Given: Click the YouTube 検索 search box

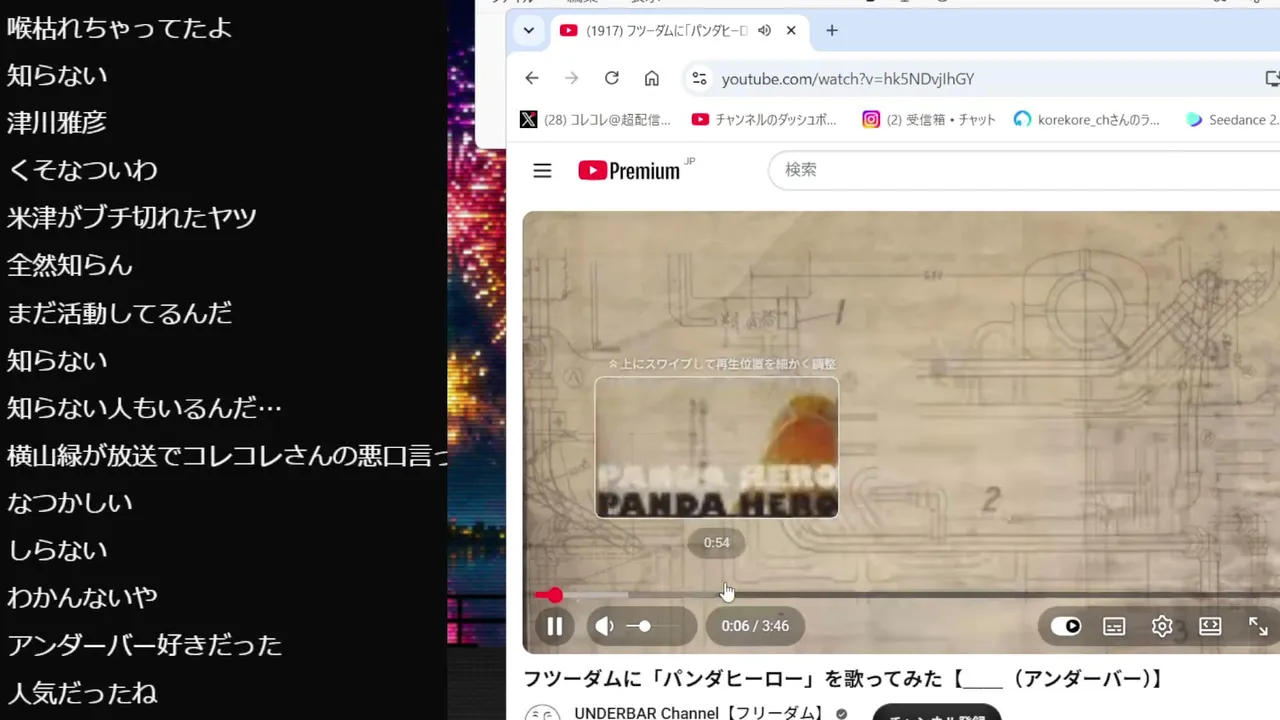Looking at the screenshot, I should tap(1024, 171).
